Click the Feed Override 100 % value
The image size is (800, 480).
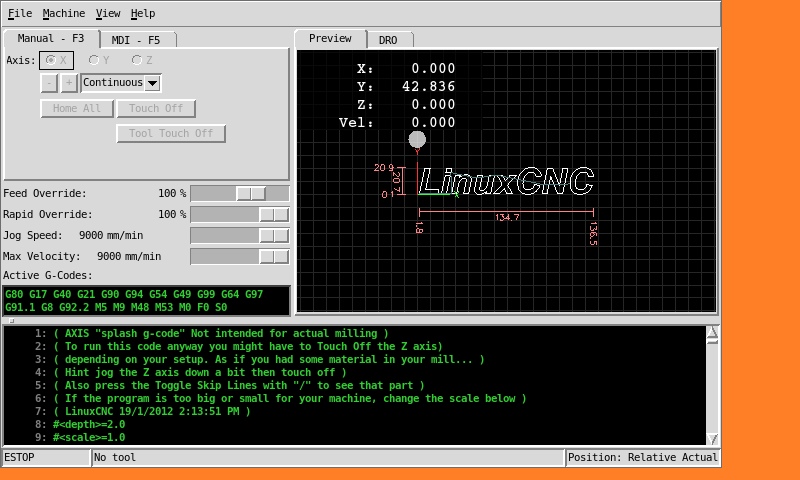(x=172, y=193)
